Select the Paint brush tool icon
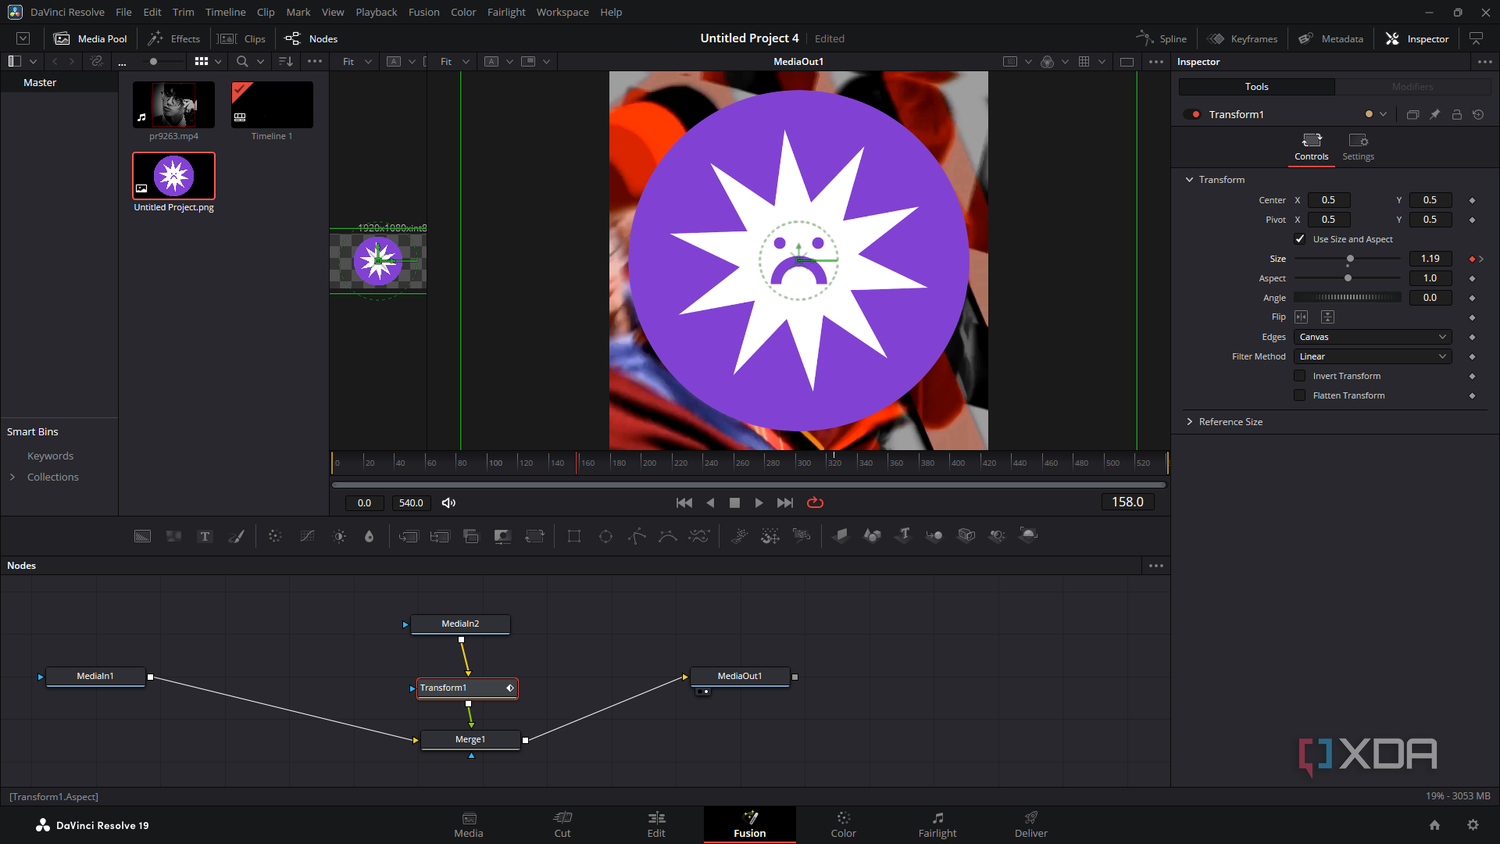 pos(236,536)
